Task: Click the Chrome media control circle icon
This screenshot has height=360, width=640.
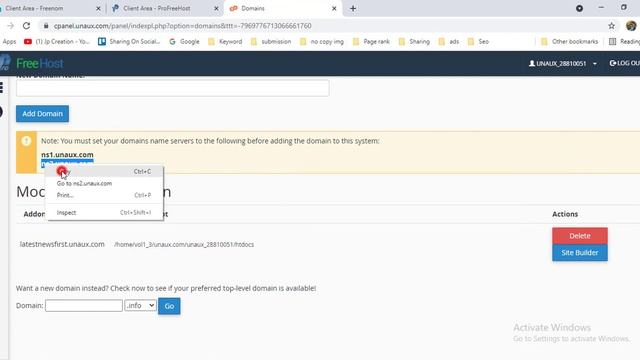Action: click(x=579, y=8)
